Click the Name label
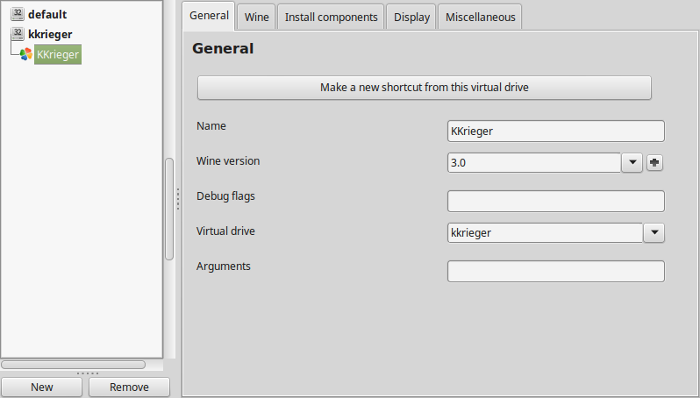 [211, 126]
